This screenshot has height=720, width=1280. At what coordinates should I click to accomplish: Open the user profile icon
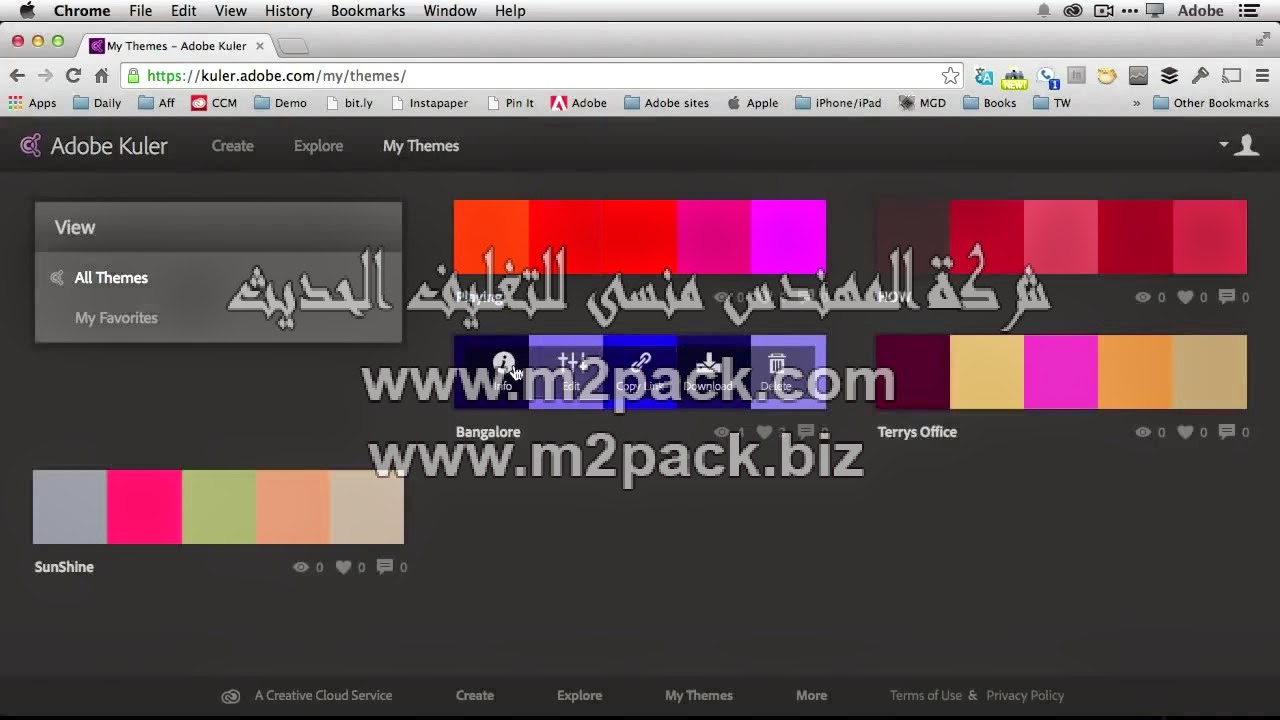click(x=1246, y=146)
